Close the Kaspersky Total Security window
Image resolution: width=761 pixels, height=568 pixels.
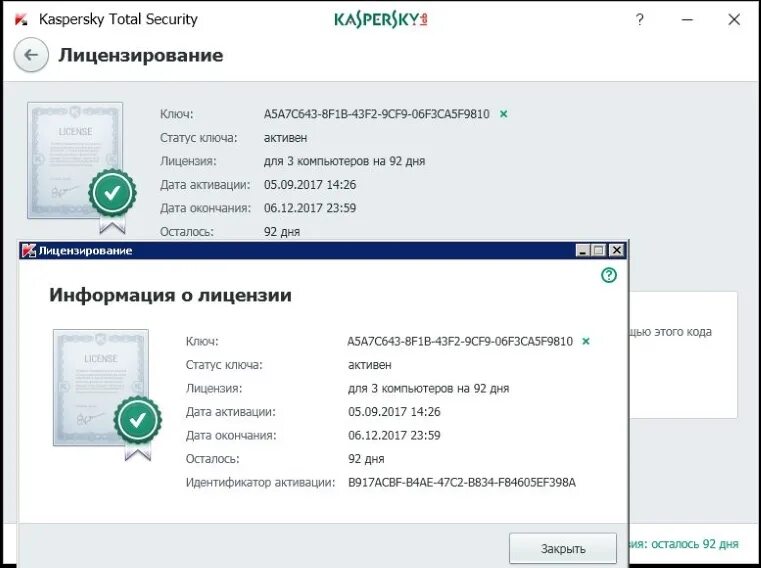[734, 20]
